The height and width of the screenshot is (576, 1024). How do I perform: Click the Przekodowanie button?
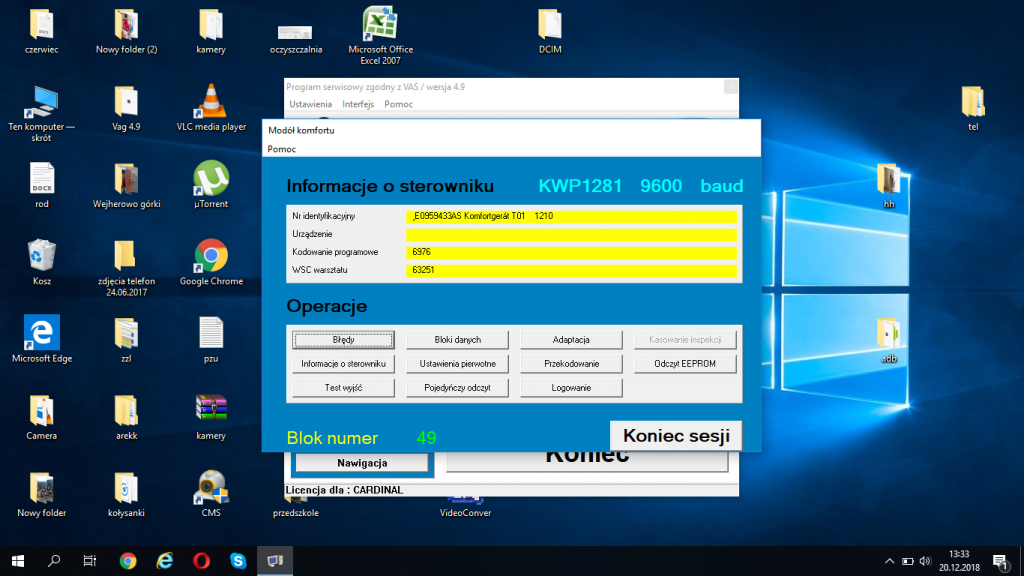click(571, 364)
